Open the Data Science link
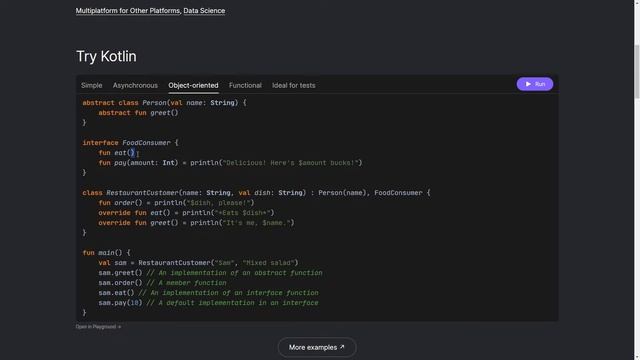The width and height of the screenshot is (640, 360). (204, 11)
